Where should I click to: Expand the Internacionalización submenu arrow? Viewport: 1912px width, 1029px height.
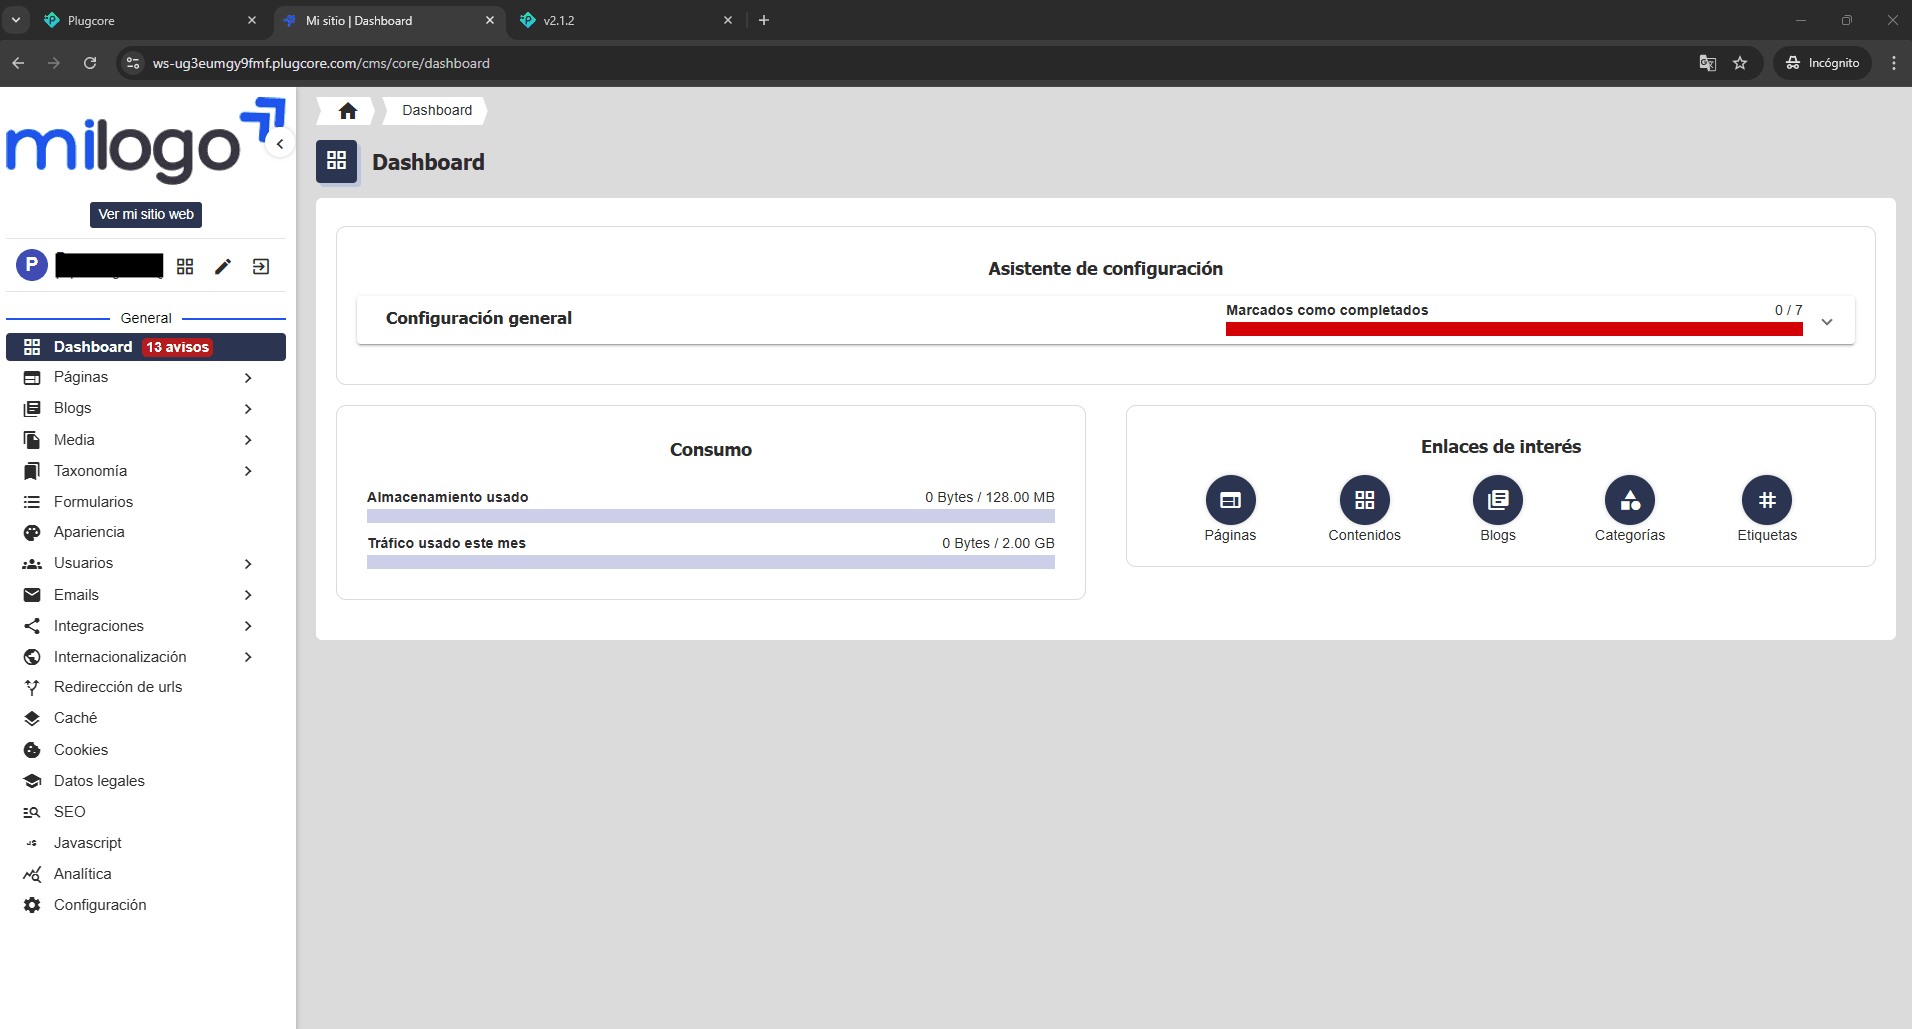[248, 657]
